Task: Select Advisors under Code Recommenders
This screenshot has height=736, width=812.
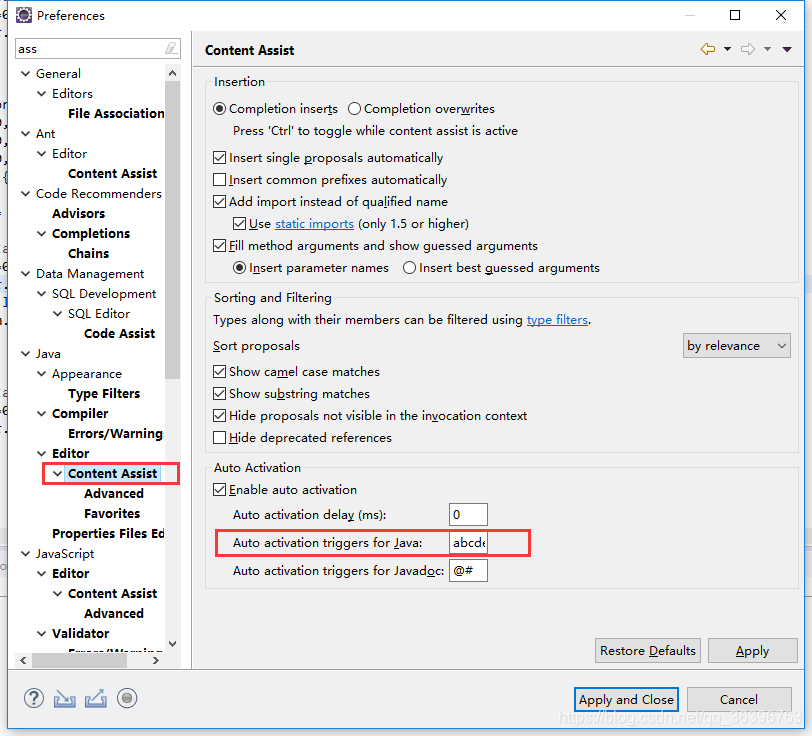Action: coord(78,213)
